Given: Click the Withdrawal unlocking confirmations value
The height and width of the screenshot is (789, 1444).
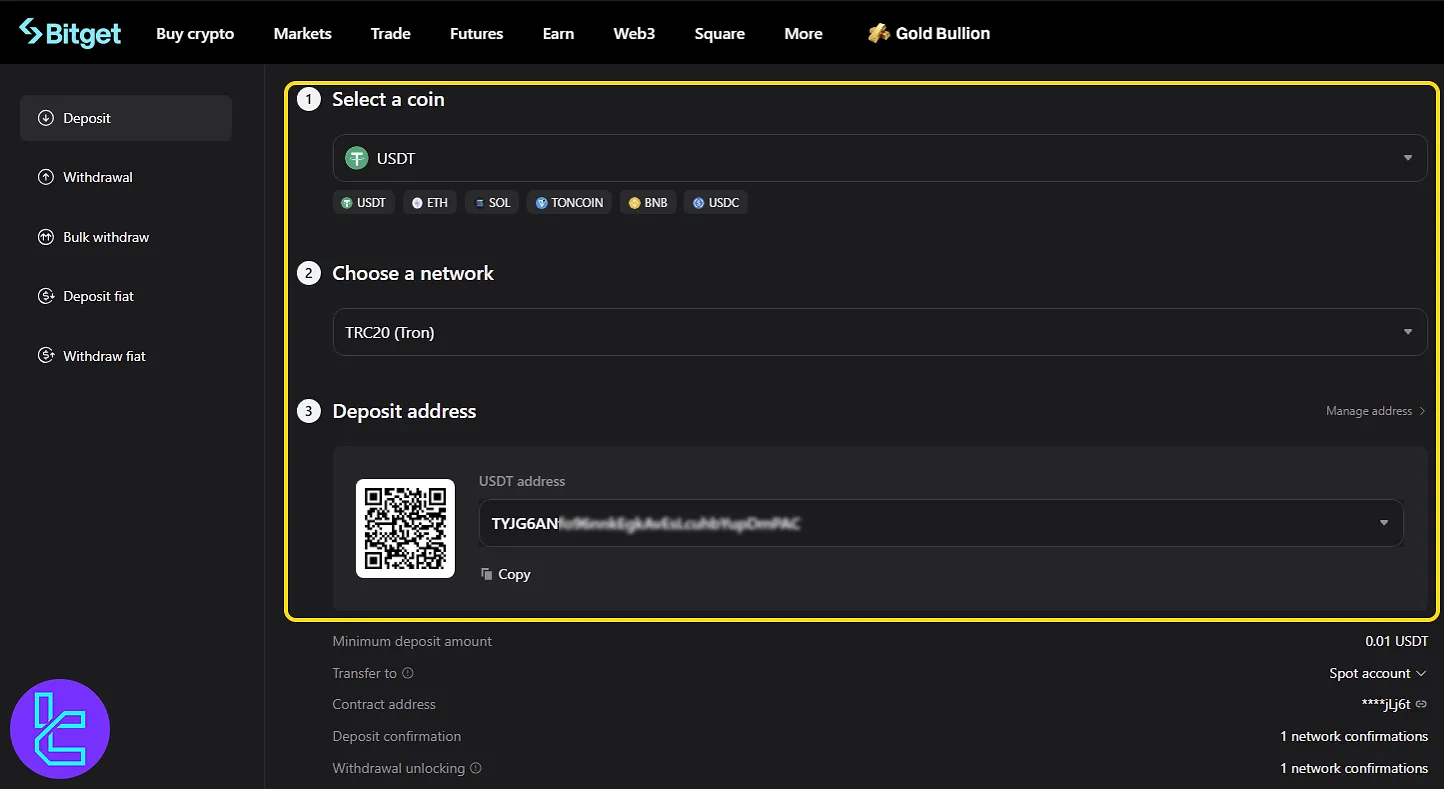Looking at the screenshot, I should pyautogui.click(x=1354, y=768).
